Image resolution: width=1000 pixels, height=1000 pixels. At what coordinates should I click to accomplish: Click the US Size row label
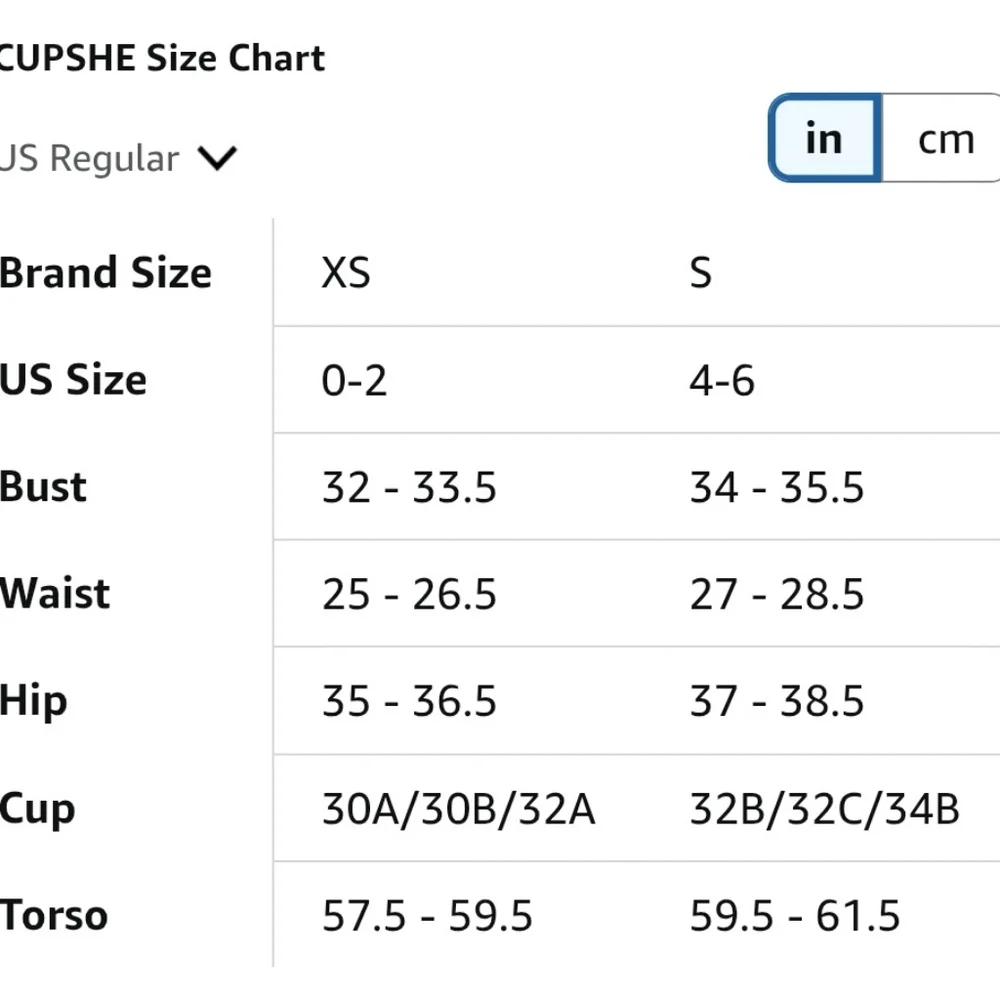(x=73, y=380)
